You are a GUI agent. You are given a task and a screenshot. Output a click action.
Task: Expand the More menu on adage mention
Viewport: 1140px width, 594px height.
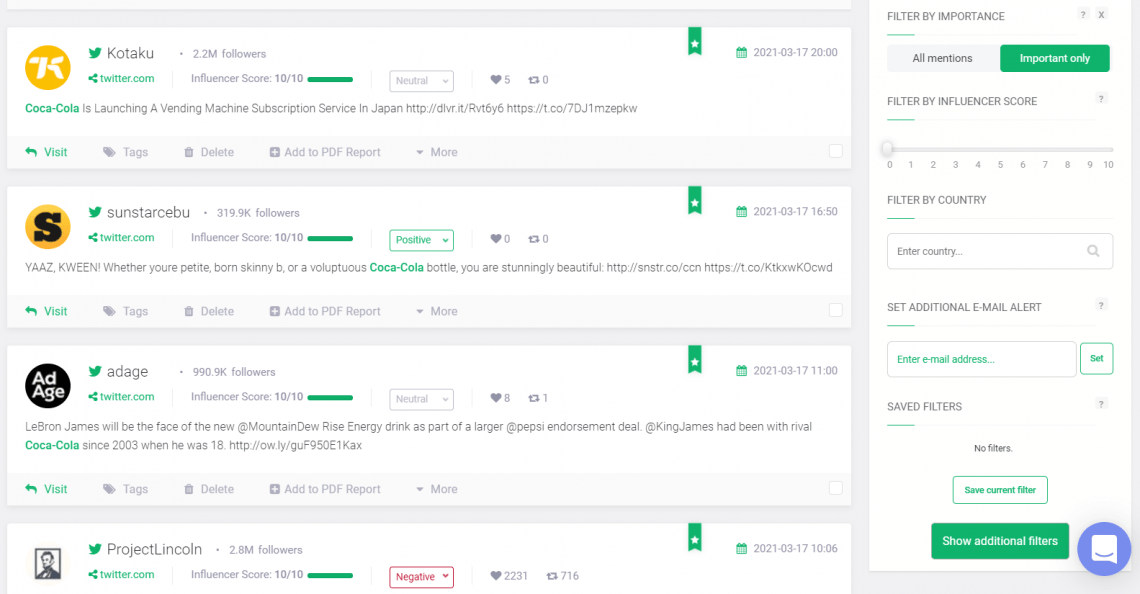pos(436,489)
